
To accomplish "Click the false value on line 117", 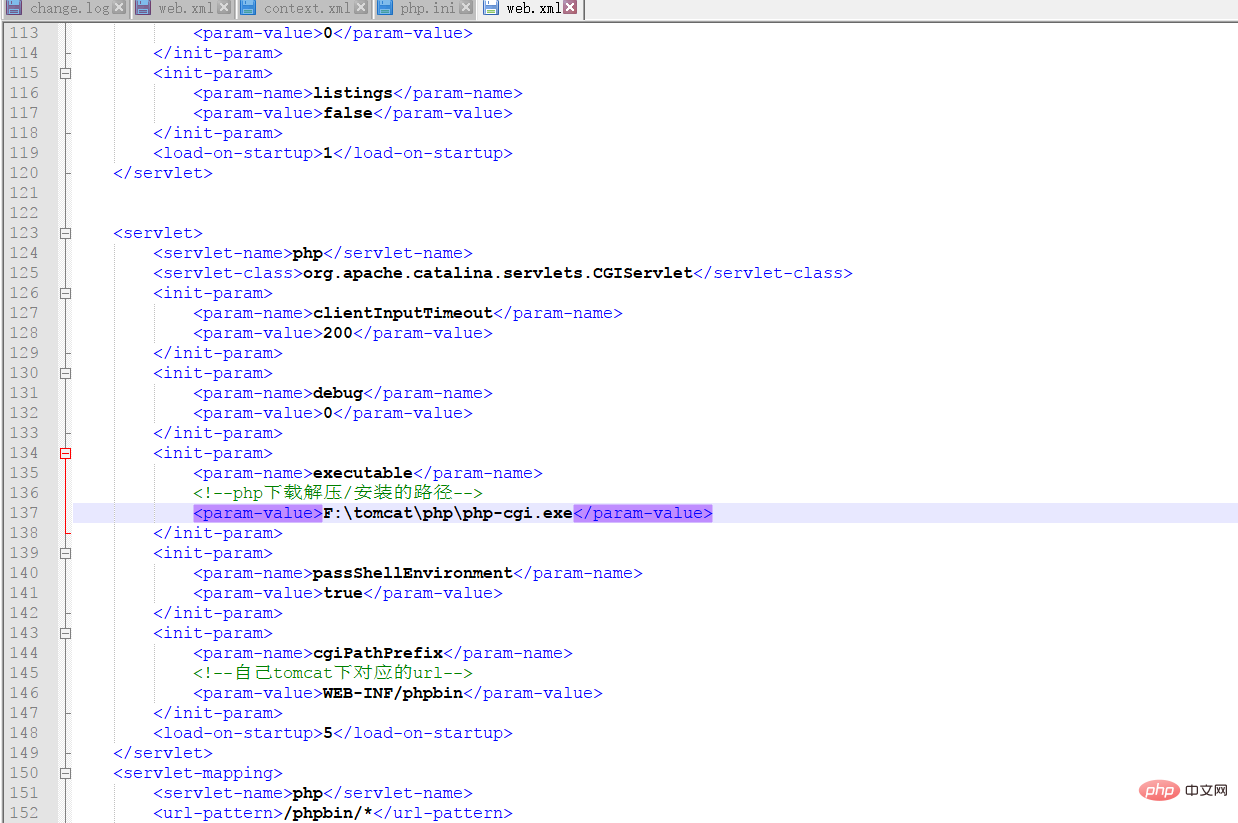I will pos(348,113).
